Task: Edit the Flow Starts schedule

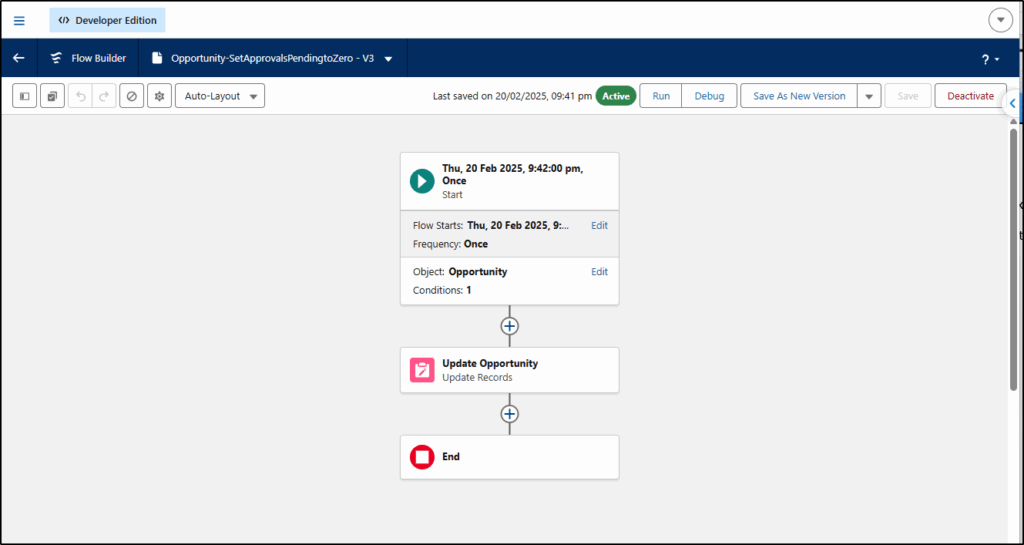Action: pos(599,226)
